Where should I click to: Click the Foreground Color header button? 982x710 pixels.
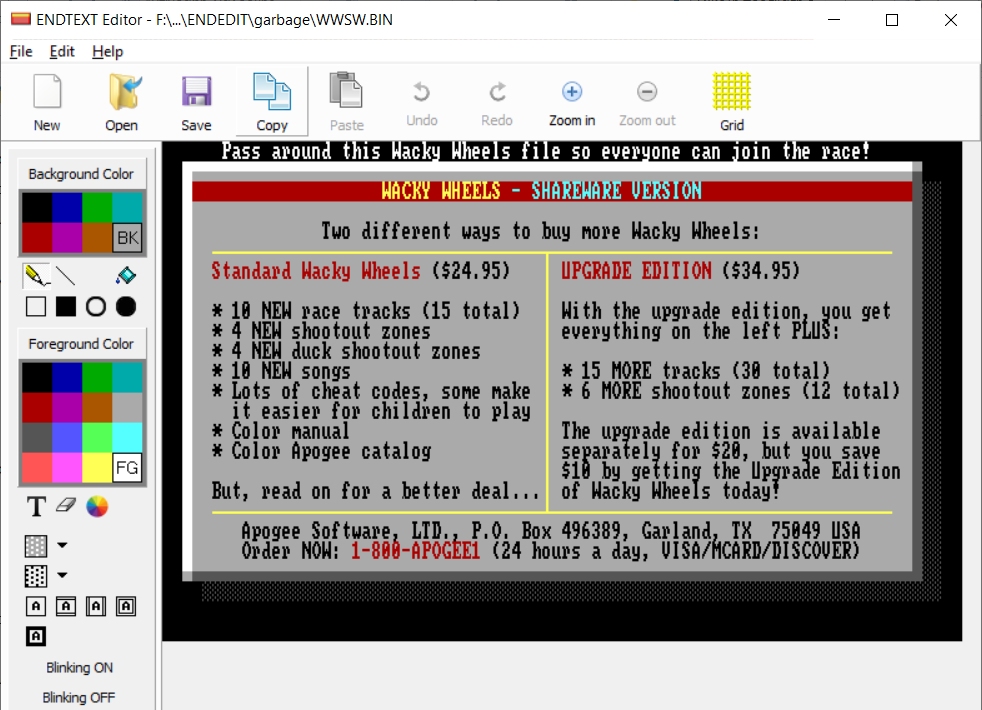(x=81, y=344)
